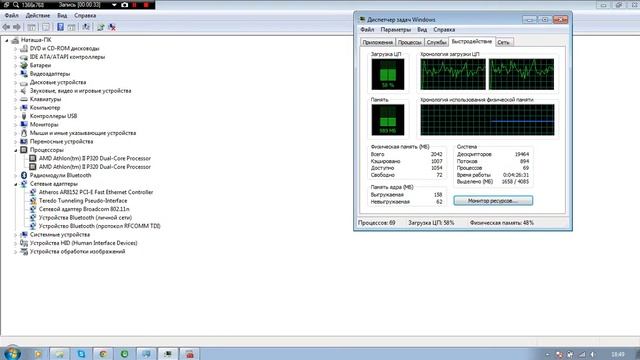Screen dimensions: 640x360
Task: Select Teredo Tunneling Pseudo-Interface adapter
Action: [x=83, y=200]
